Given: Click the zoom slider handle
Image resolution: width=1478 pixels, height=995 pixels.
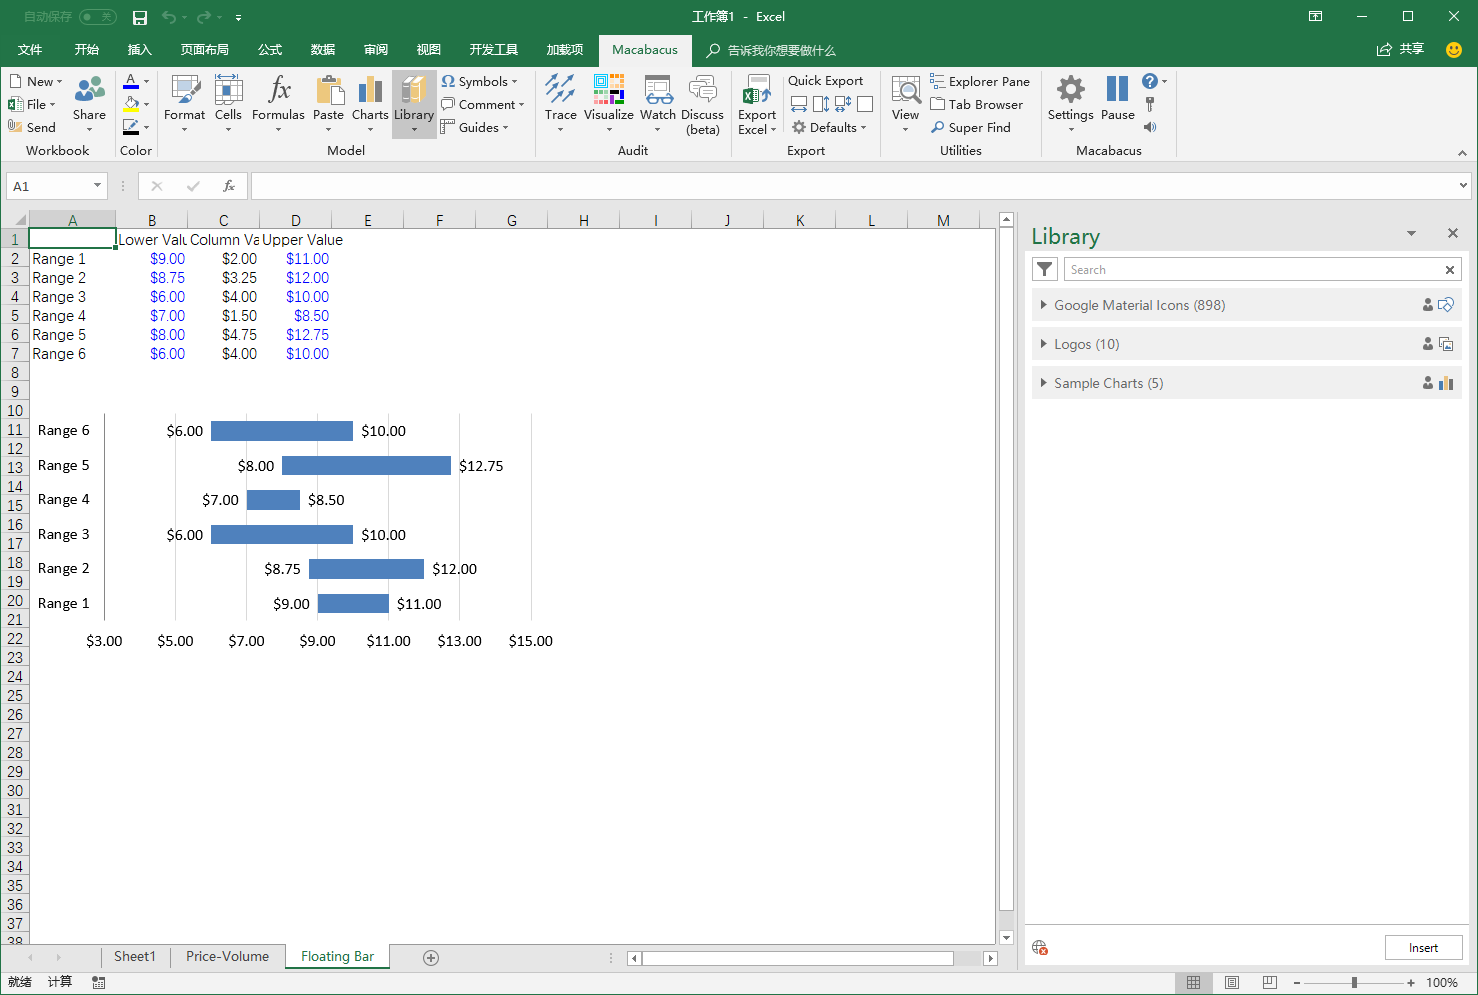Looking at the screenshot, I should [x=1354, y=982].
